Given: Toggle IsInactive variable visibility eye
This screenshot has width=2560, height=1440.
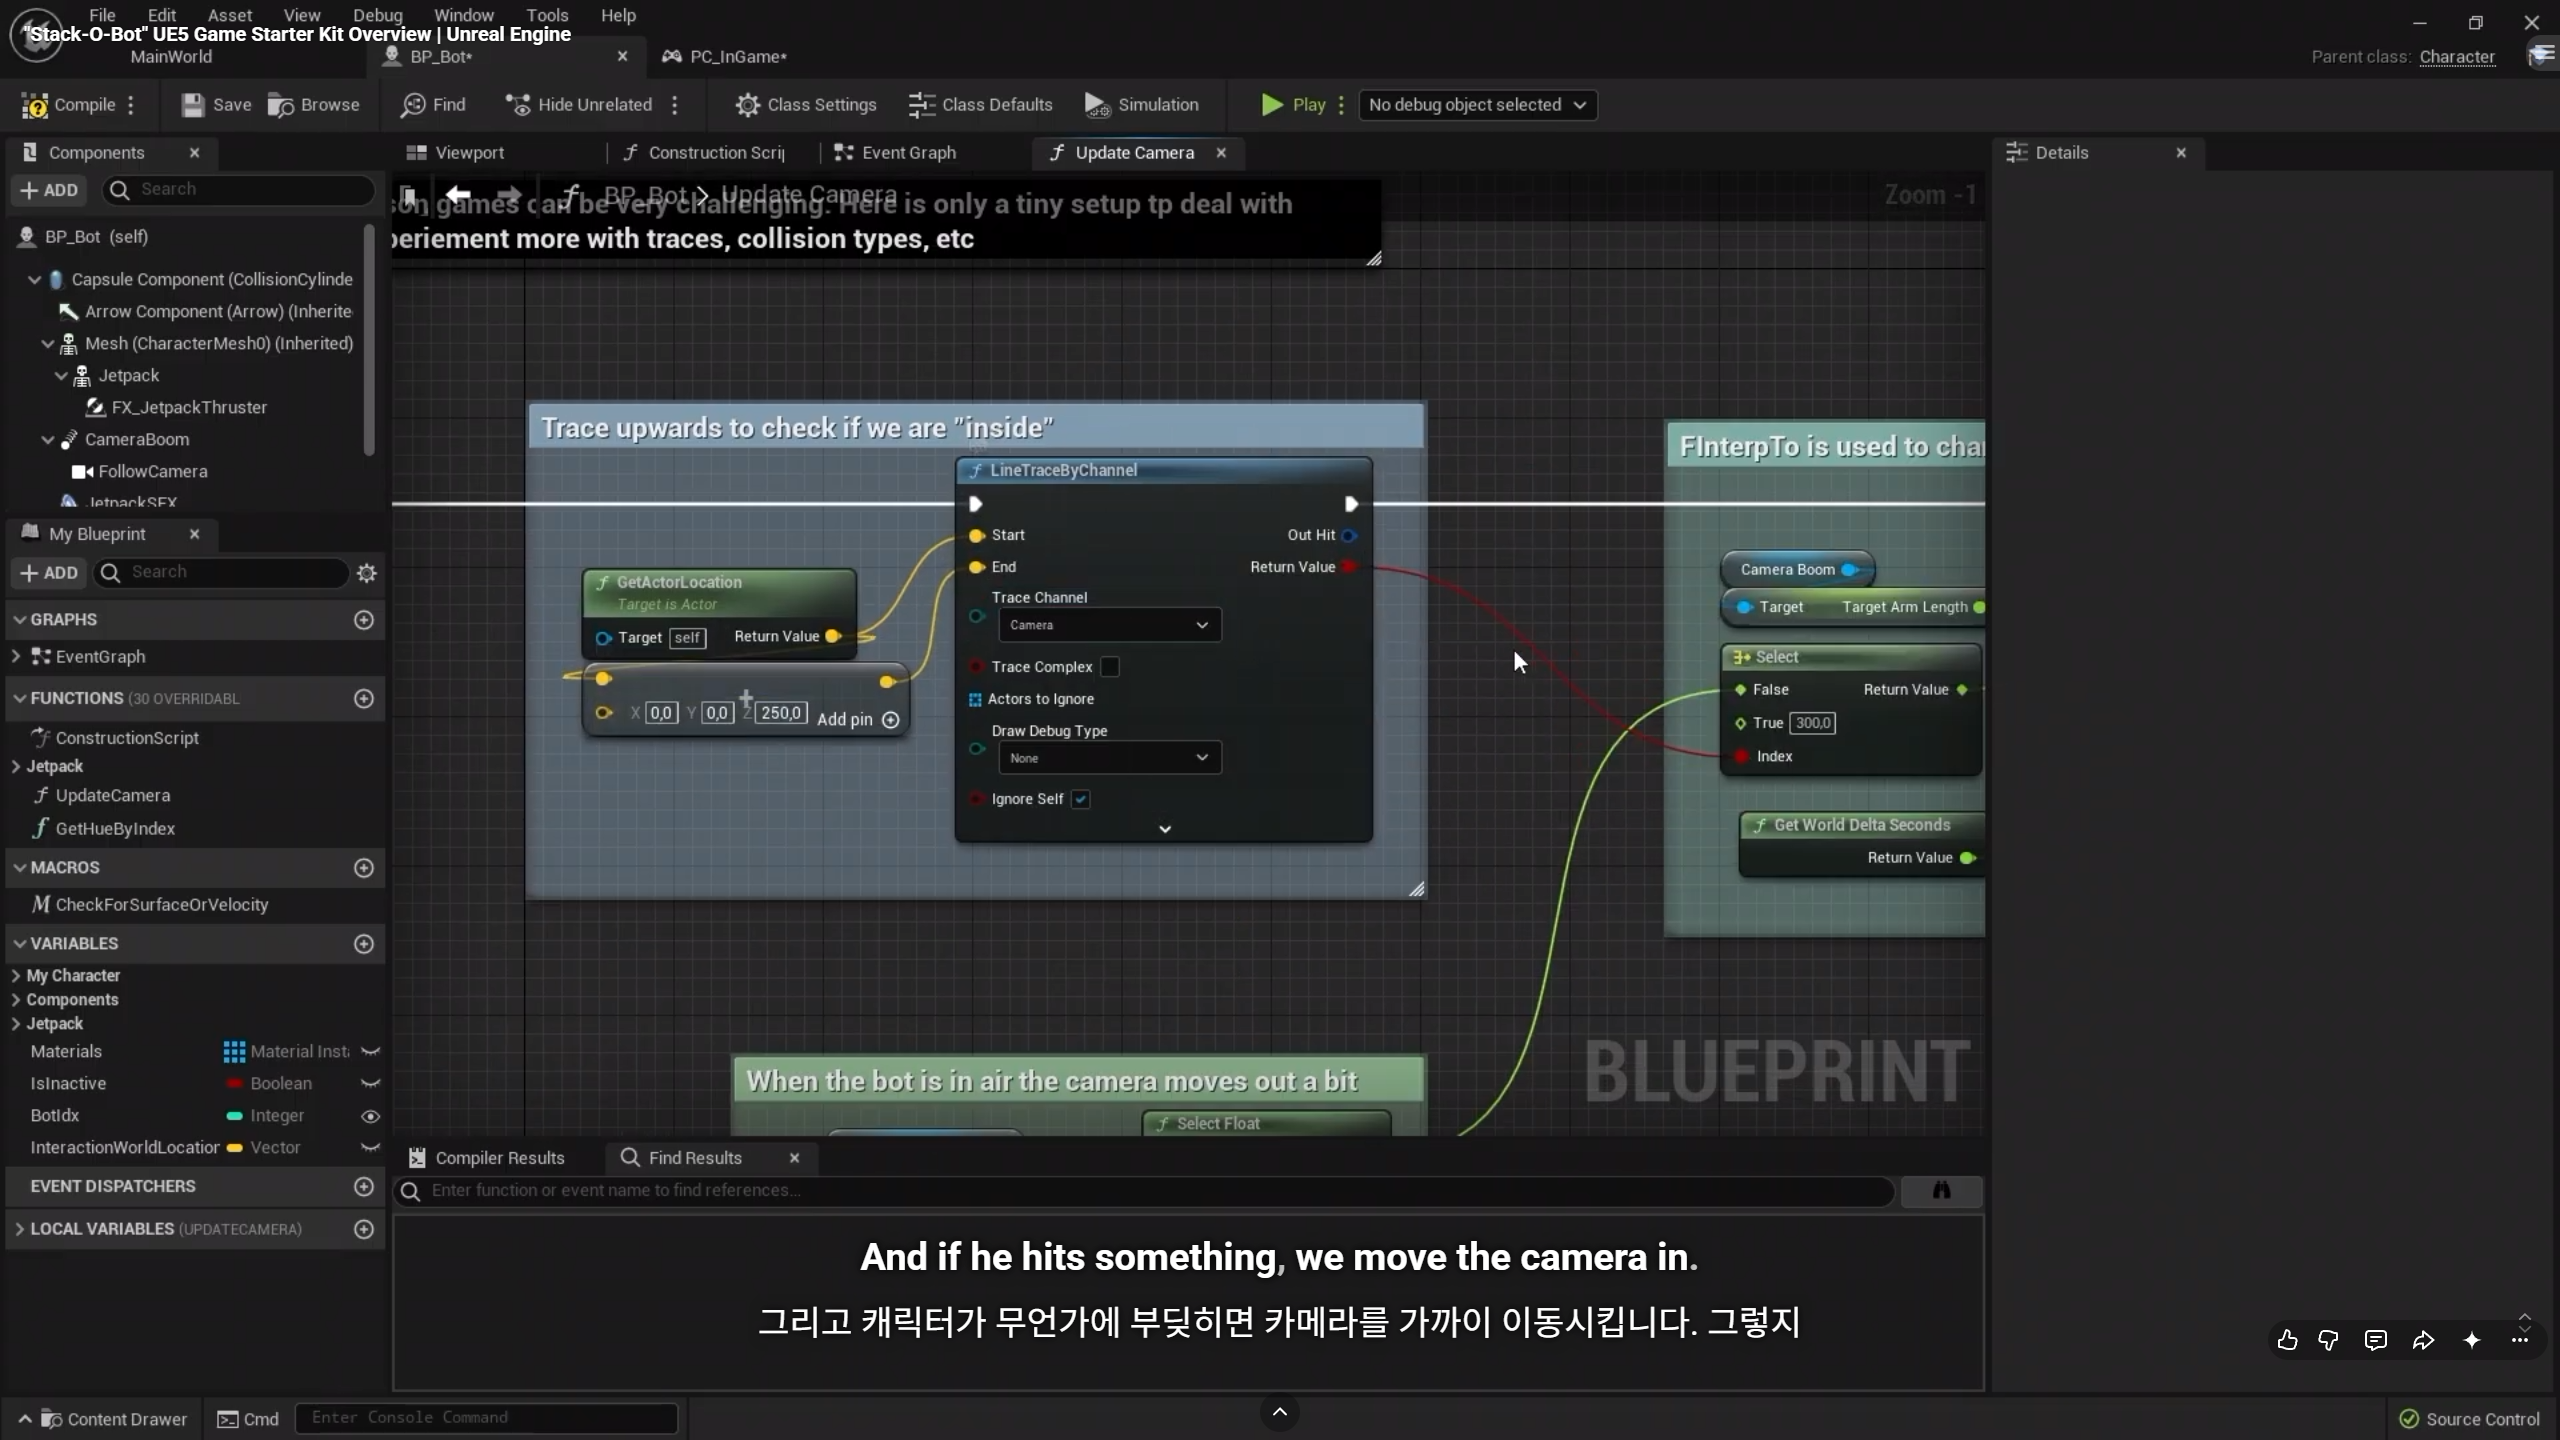Looking at the screenshot, I should coord(370,1084).
